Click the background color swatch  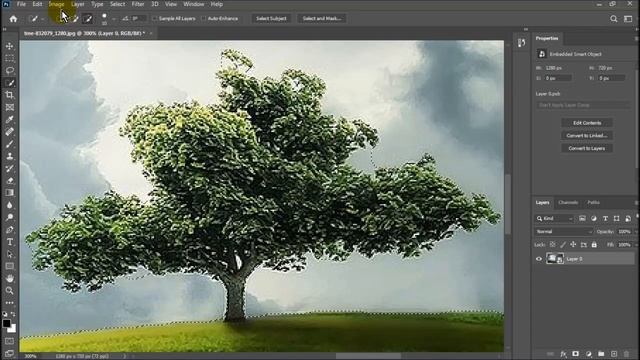click(13, 329)
